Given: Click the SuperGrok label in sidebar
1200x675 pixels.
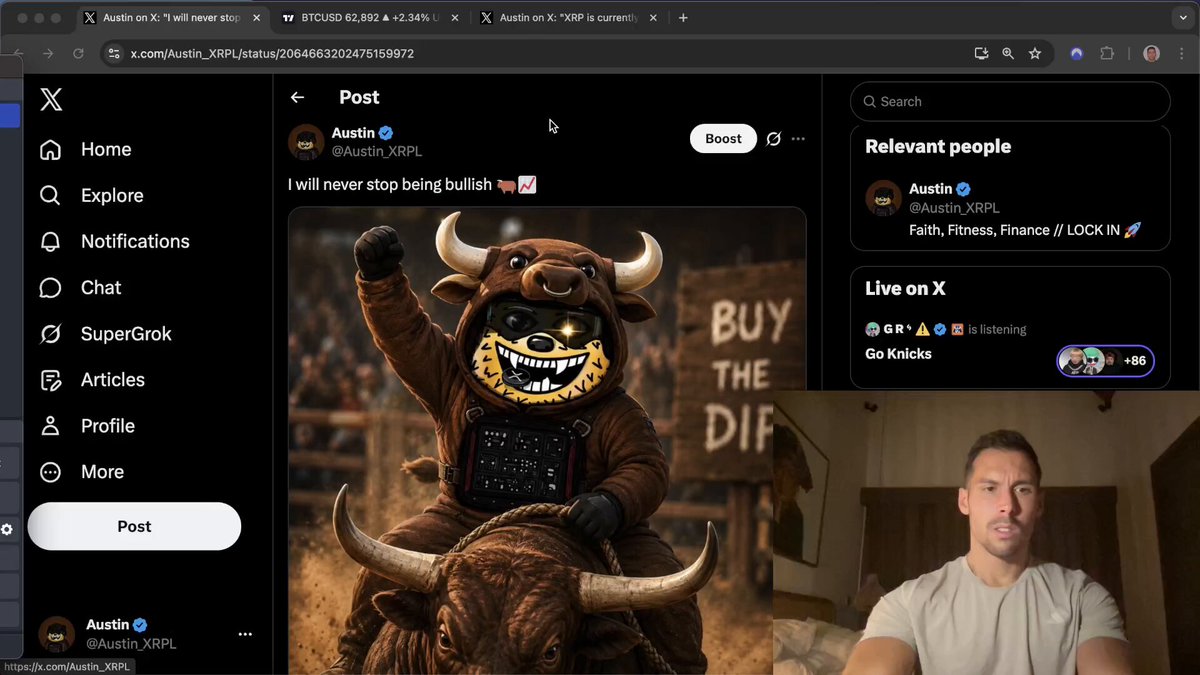Looking at the screenshot, I should click(x=126, y=333).
